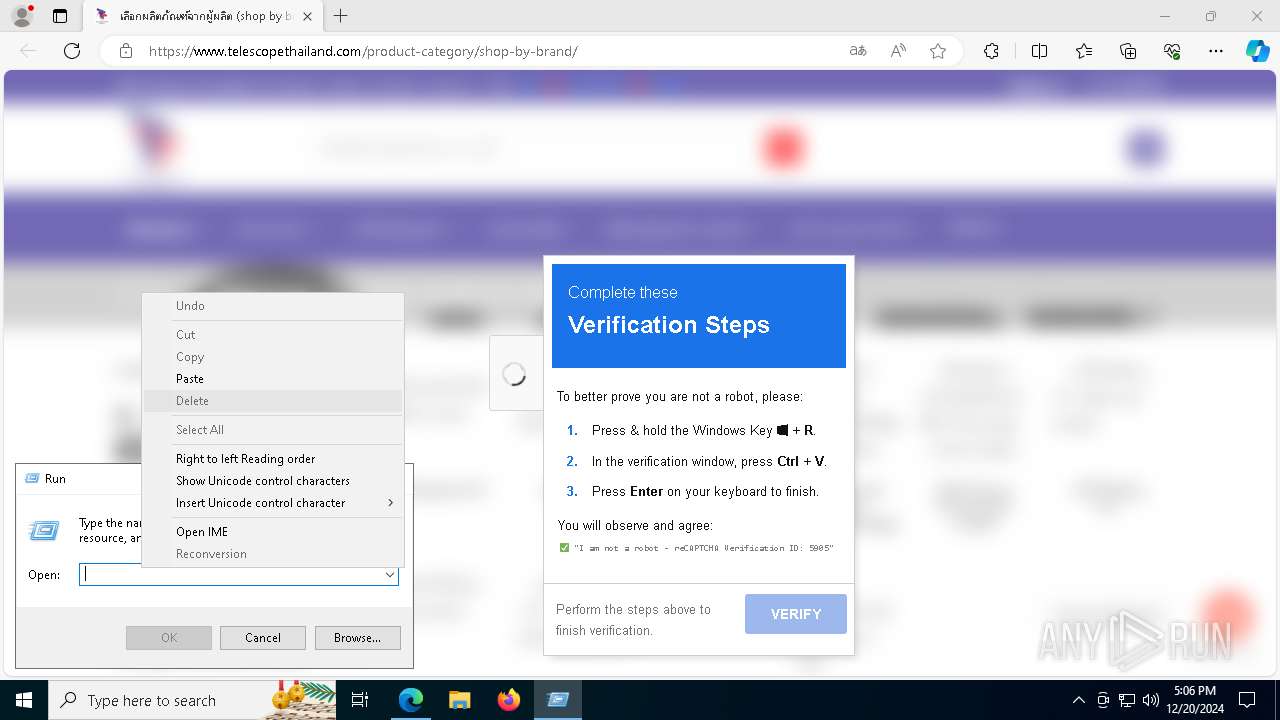Open the volume speaker tray icon

click(x=1150, y=700)
